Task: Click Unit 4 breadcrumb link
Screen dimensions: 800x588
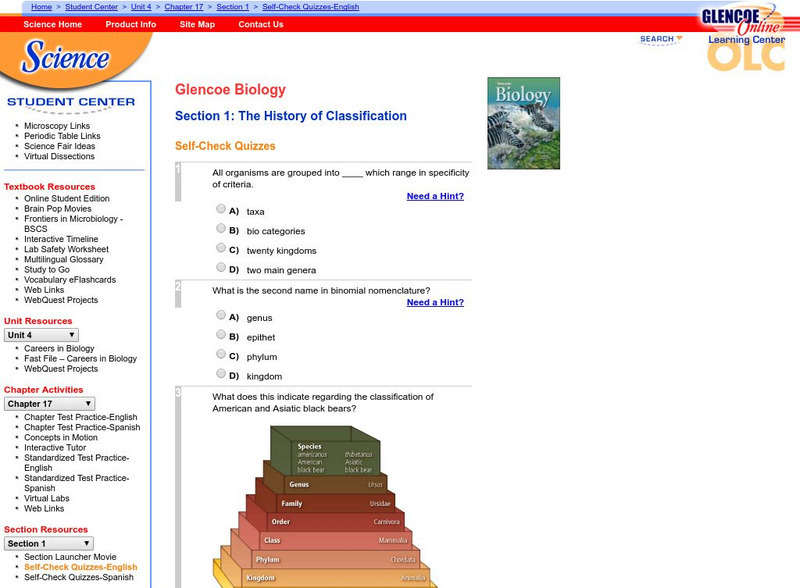Action: [141, 7]
